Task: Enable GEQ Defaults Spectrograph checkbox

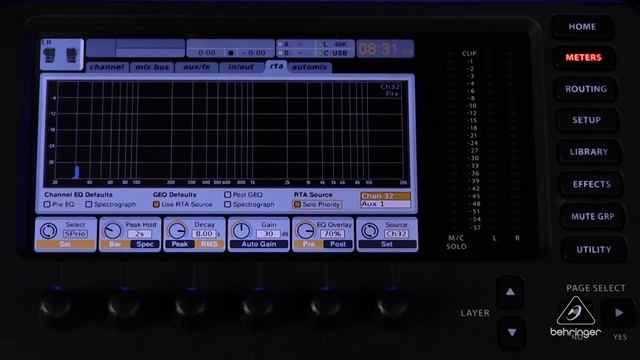Action: click(228, 204)
